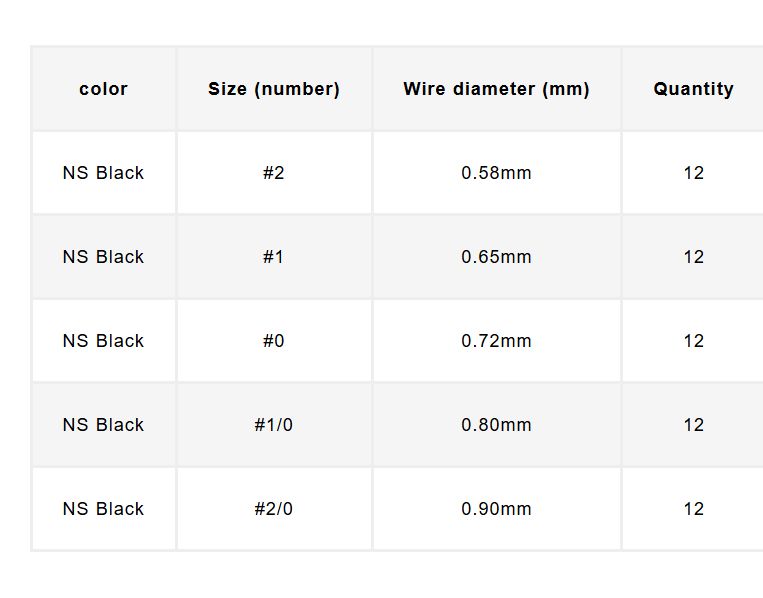This screenshot has height=598, width=763.
Task: Click the #2 size cell
Action: pyautogui.click(x=274, y=173)
